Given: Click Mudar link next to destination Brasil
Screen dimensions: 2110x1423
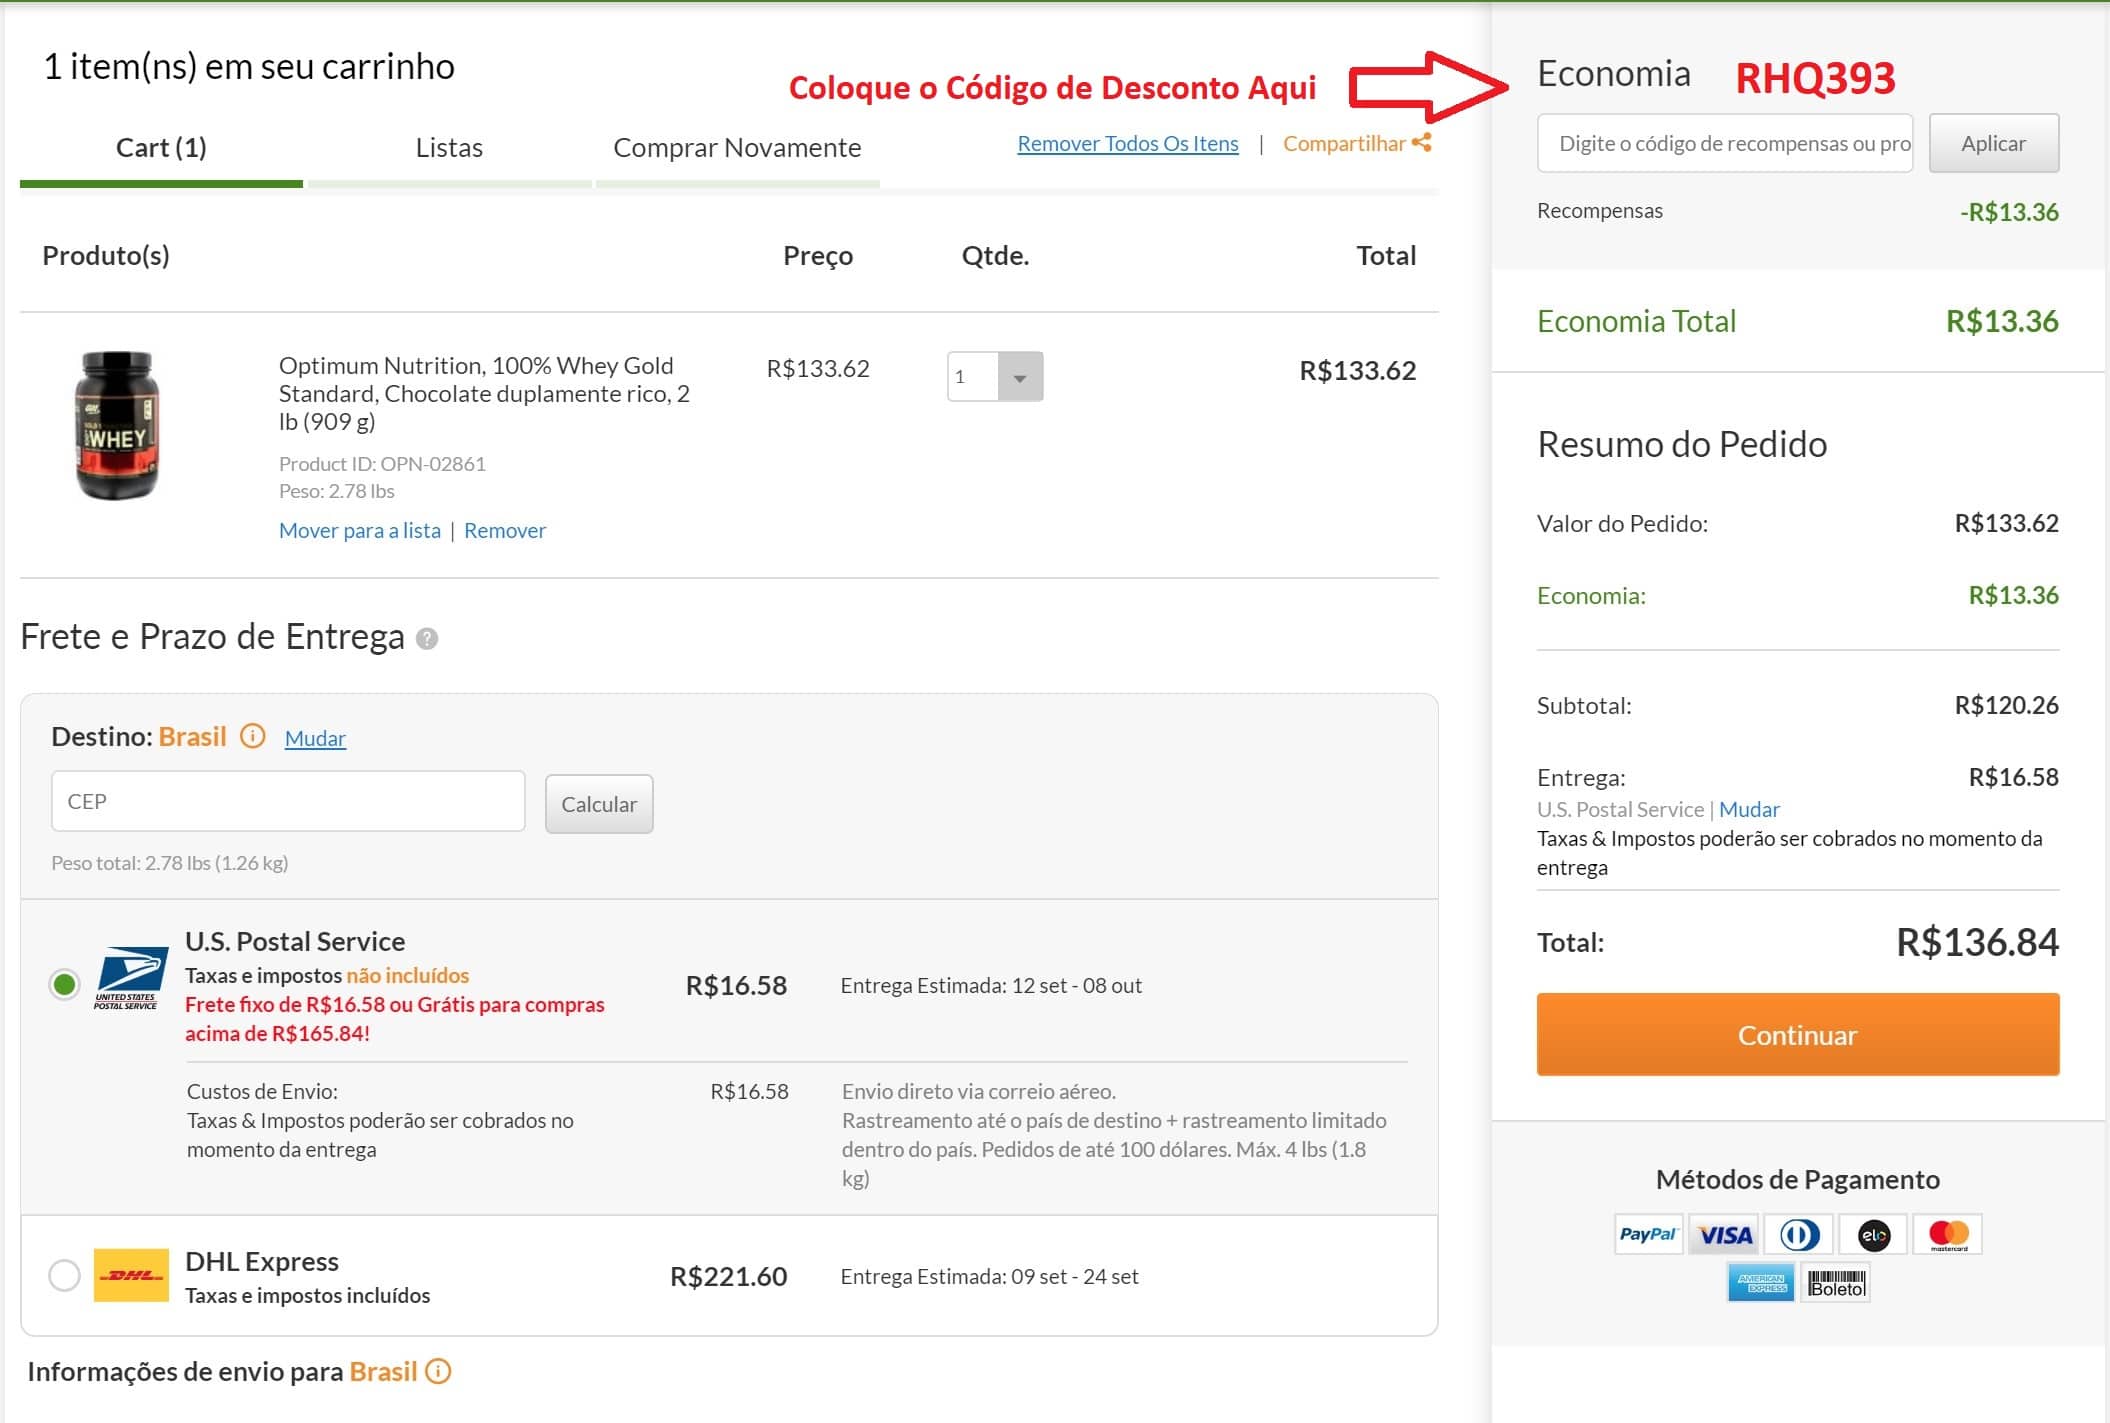Looking at the screenshot, I should 315,738.
